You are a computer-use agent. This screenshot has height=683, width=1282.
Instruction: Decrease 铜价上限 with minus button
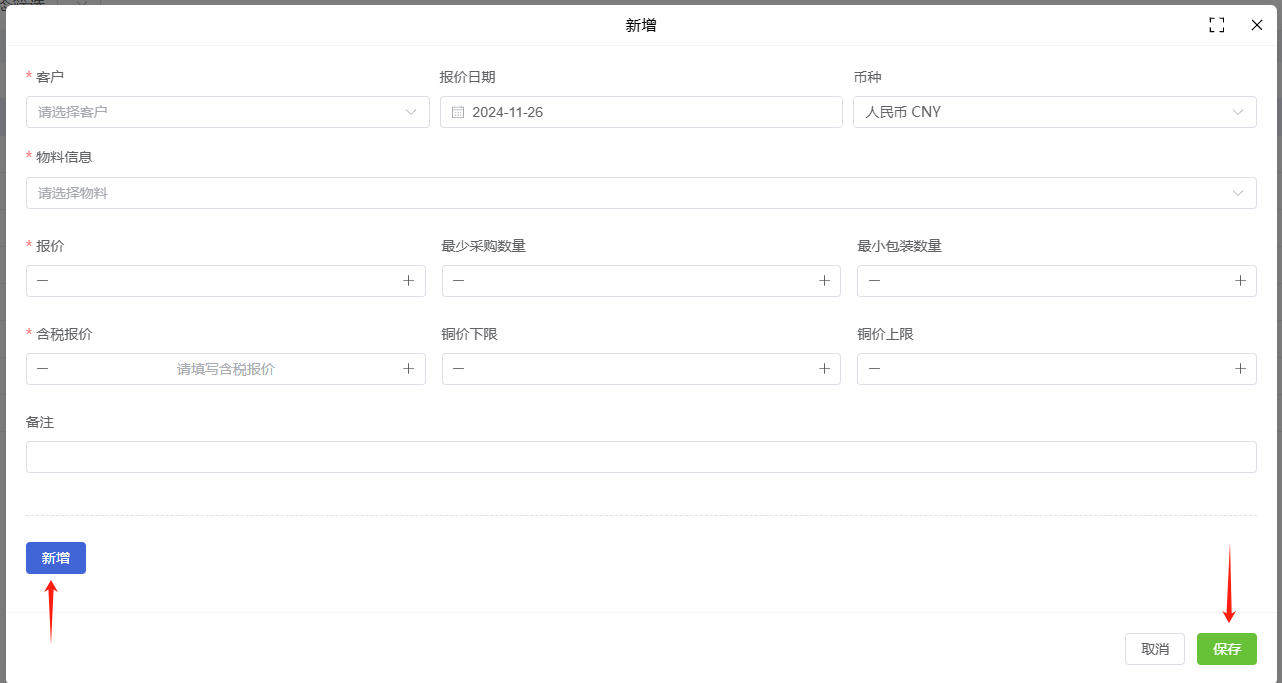[x=874, y=369]
